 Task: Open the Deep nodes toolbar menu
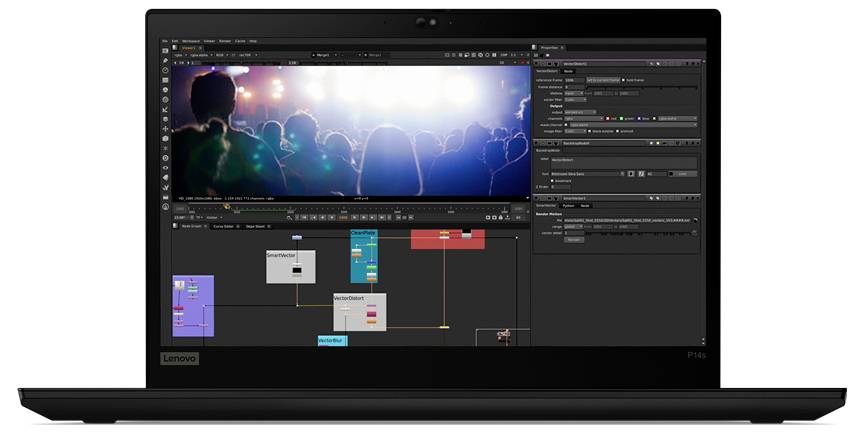click(x=165, y=158)
